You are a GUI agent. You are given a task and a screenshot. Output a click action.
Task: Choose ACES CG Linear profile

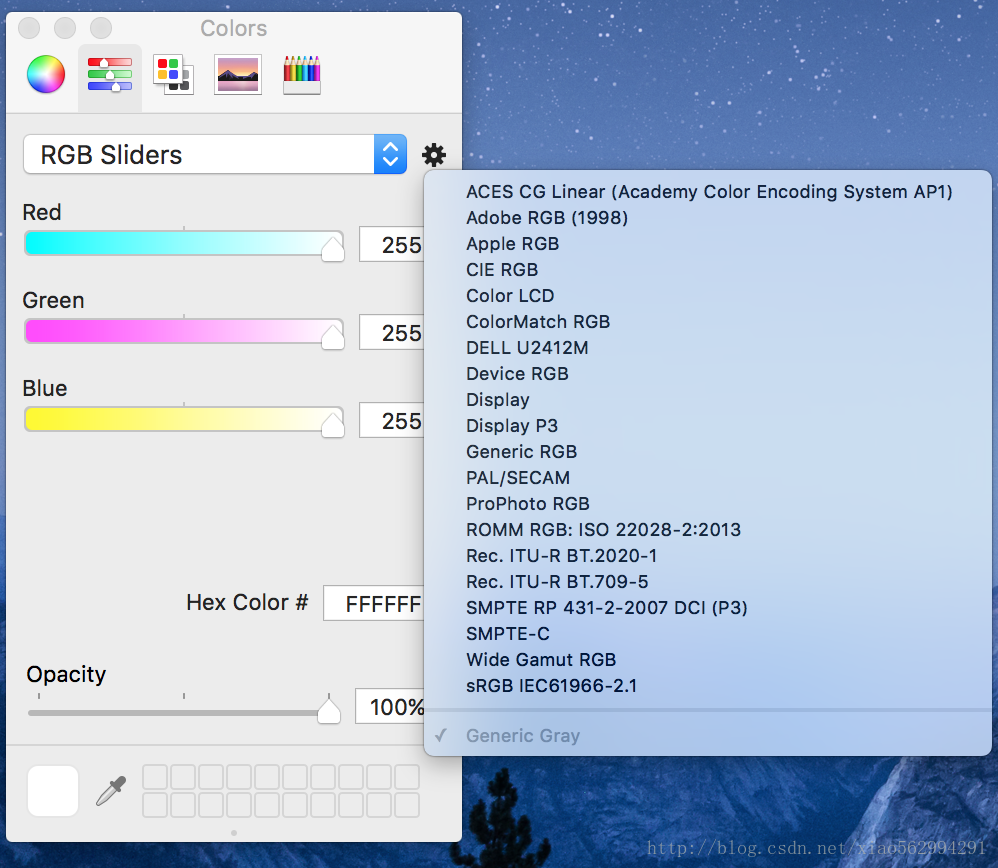pyautogui.click(x=708, y=192)
